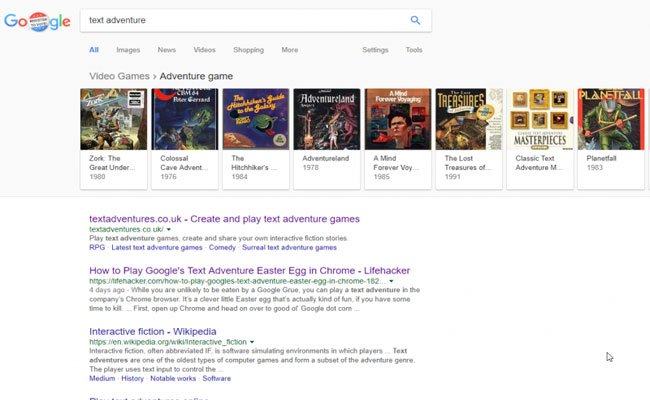Switch to the News tab
The width and height of the screenshot is (650, 400).
(x=167, y=50)
